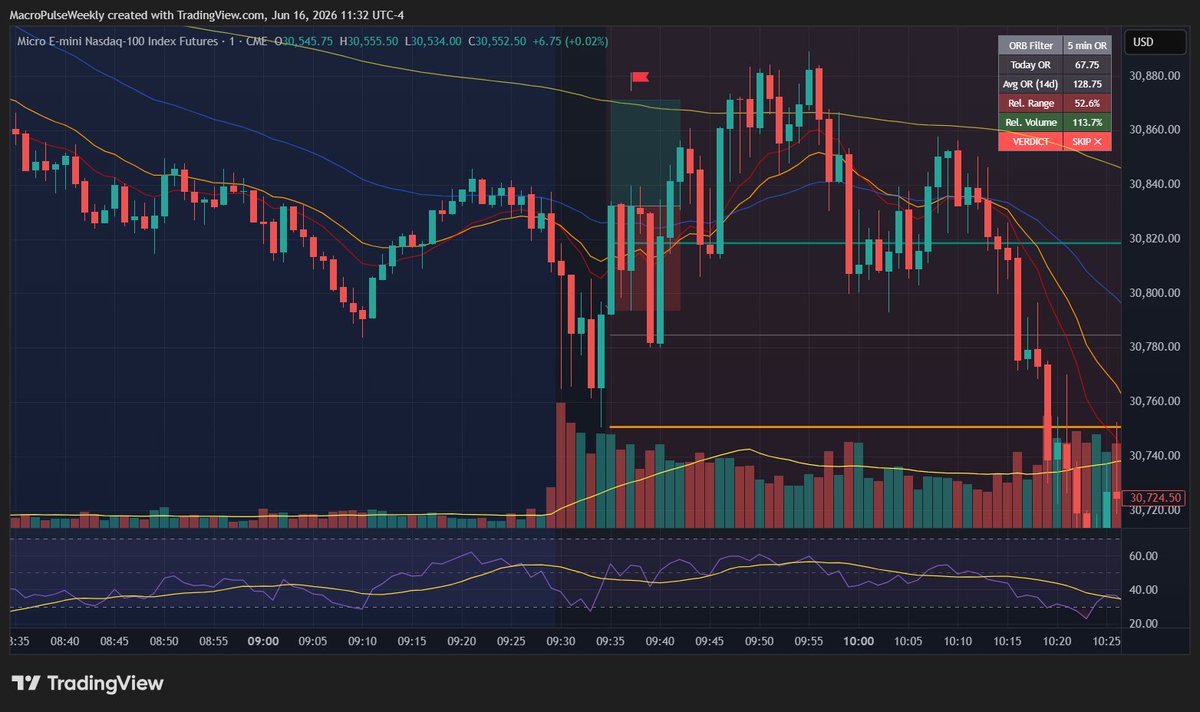
Task: Click the 52.6% value cell
Action: [1086, 102]
